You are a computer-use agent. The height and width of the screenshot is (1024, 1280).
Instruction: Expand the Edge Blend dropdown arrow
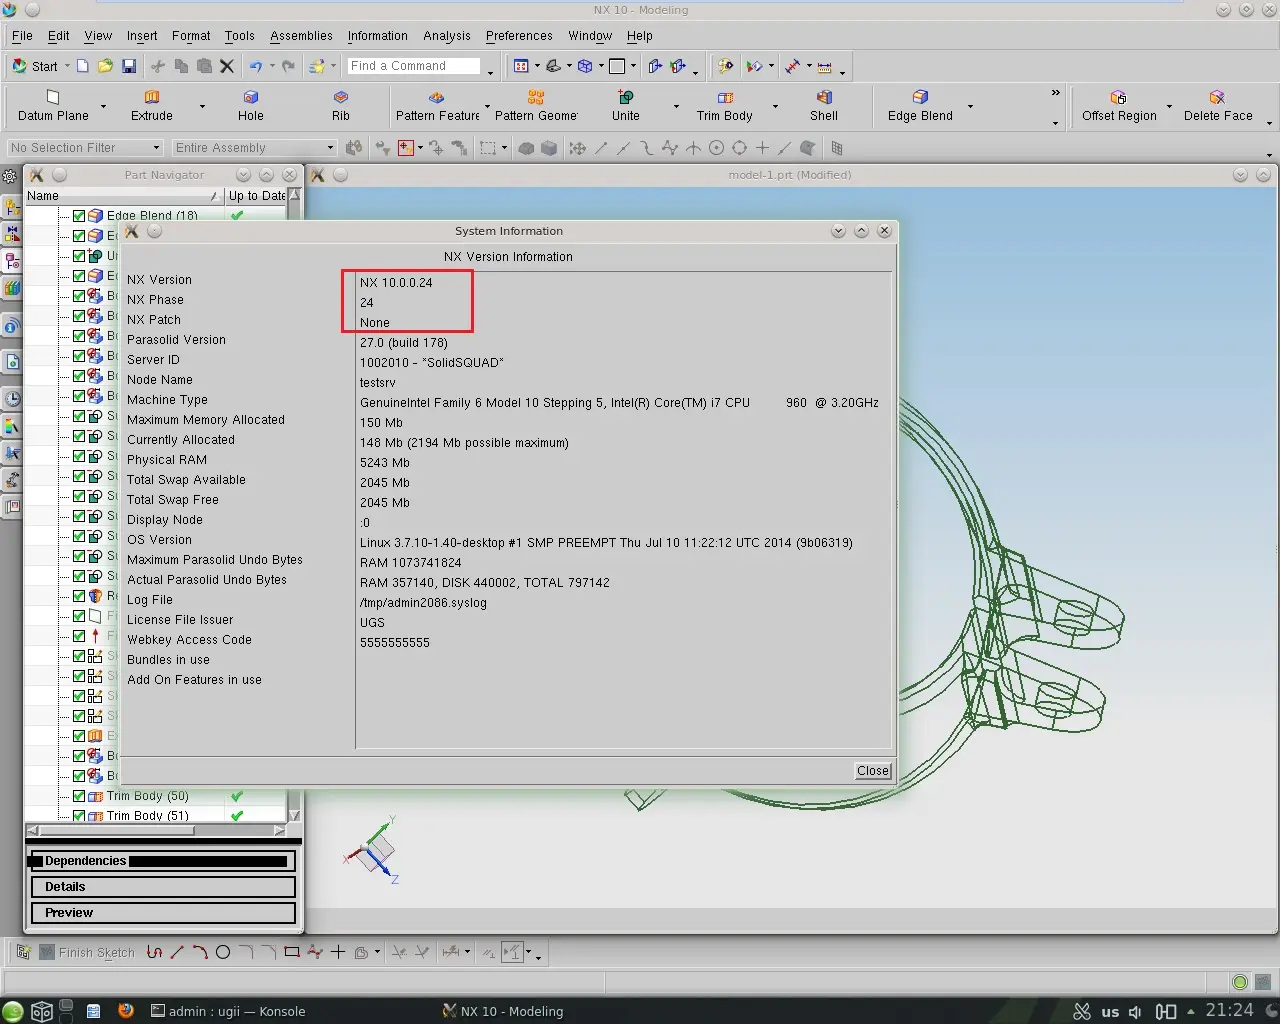(970, 106)
